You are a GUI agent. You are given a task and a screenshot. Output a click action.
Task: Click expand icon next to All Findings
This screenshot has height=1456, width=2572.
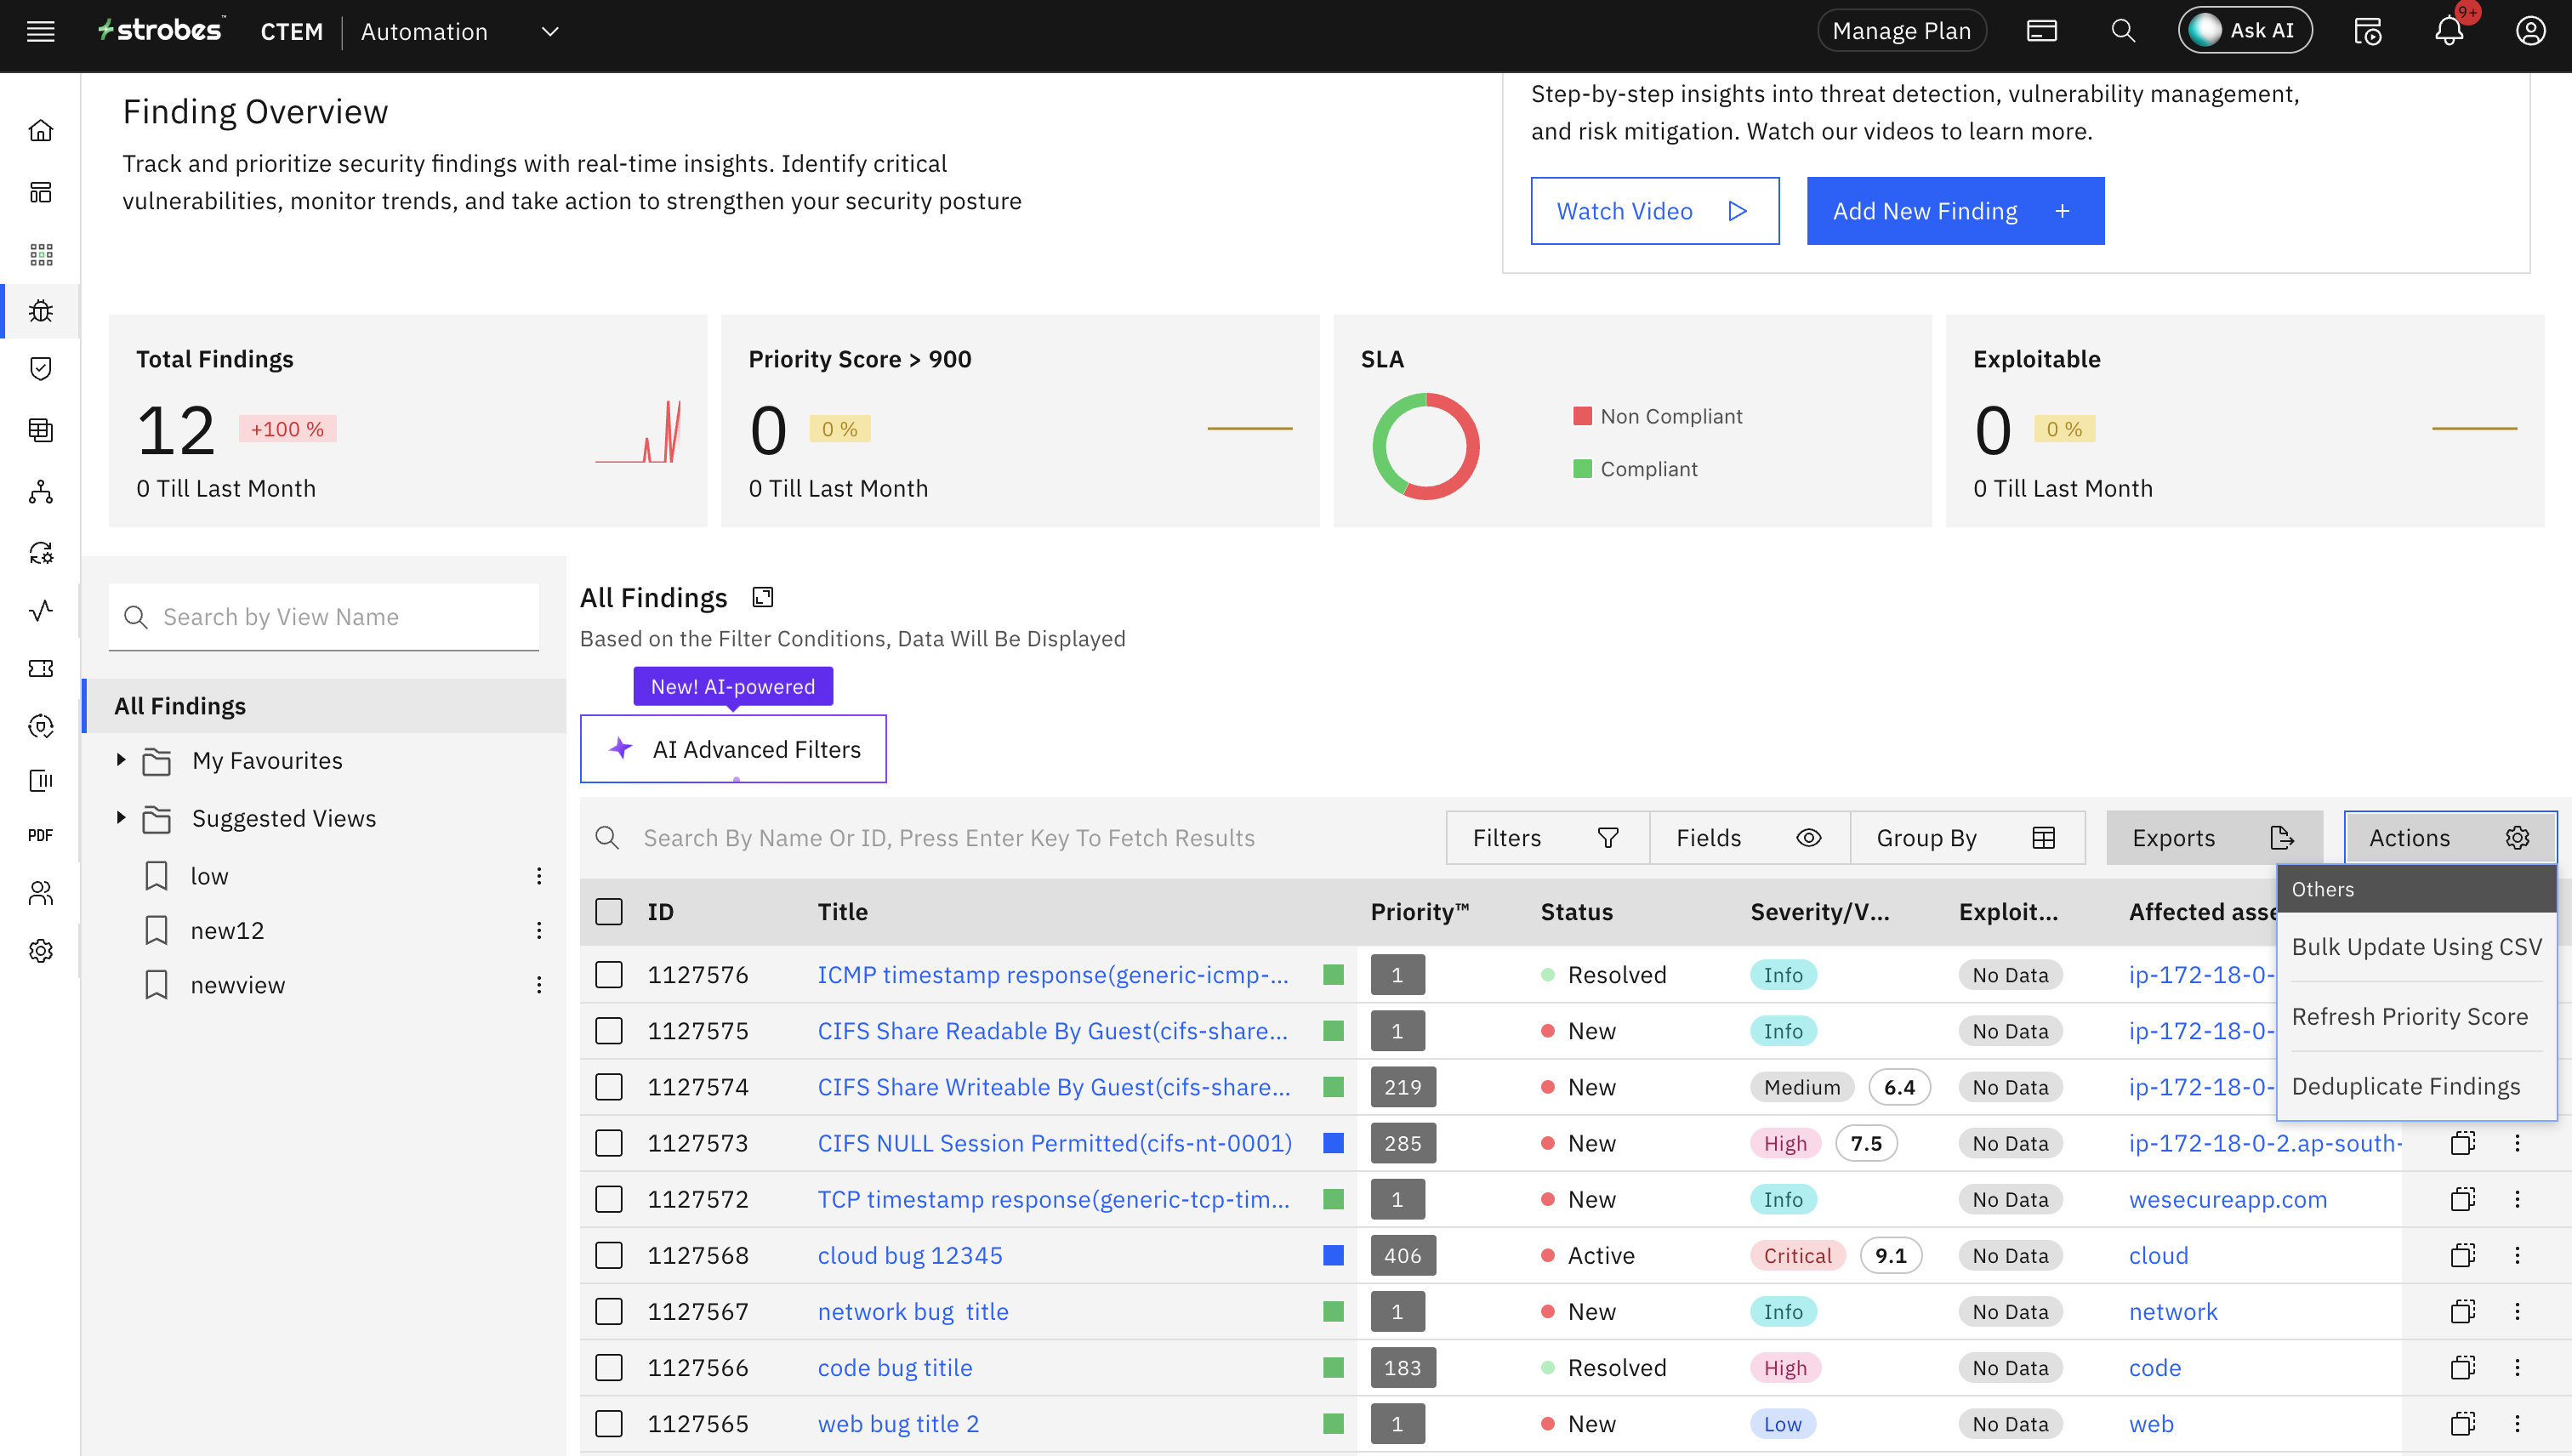pyautogui.click(x=763, y=597)
